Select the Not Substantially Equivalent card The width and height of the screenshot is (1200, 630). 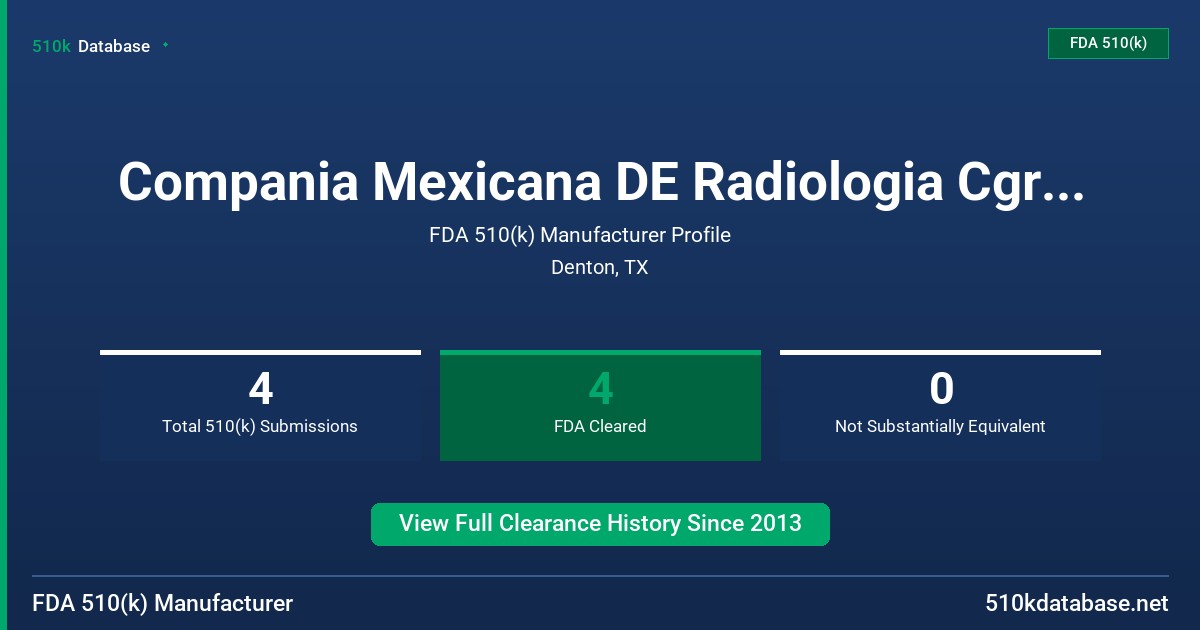coord(940,405)
